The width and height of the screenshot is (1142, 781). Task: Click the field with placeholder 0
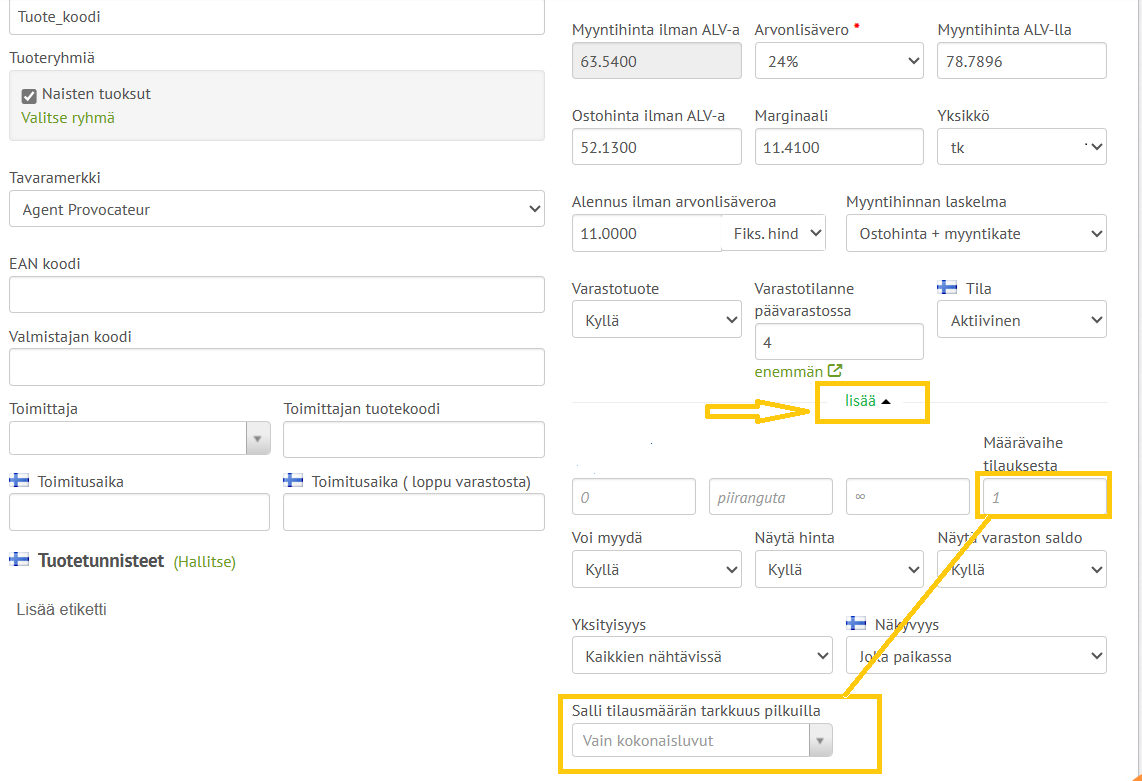tap(634, 497)
